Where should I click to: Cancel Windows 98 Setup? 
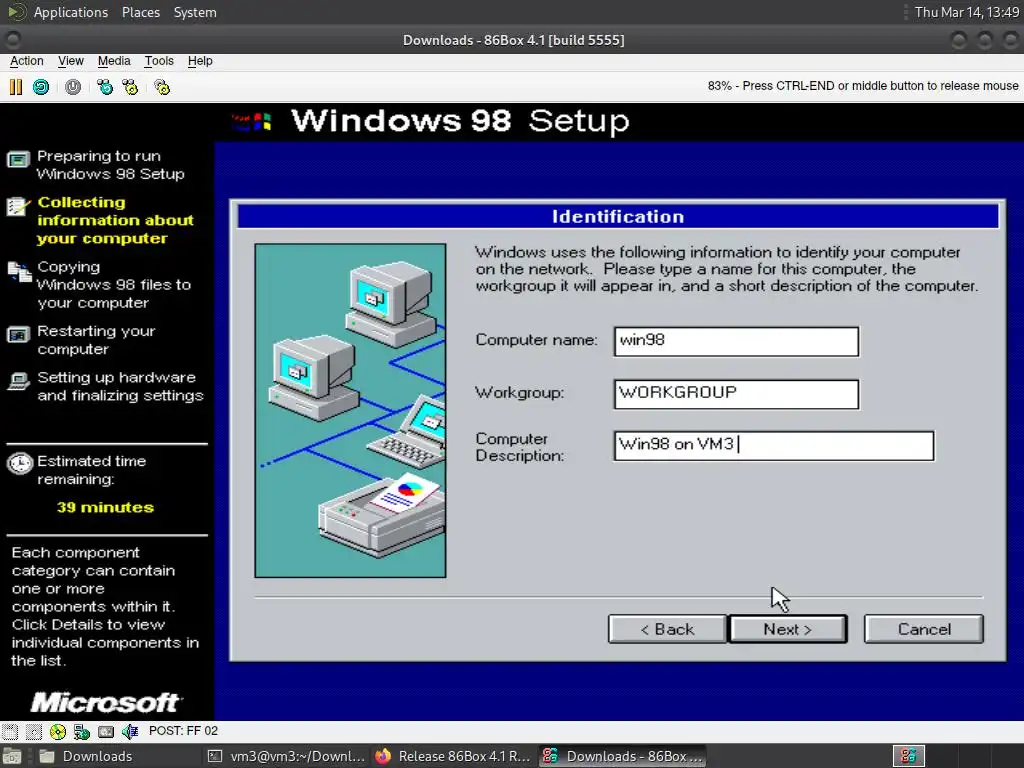coord(923,629)
